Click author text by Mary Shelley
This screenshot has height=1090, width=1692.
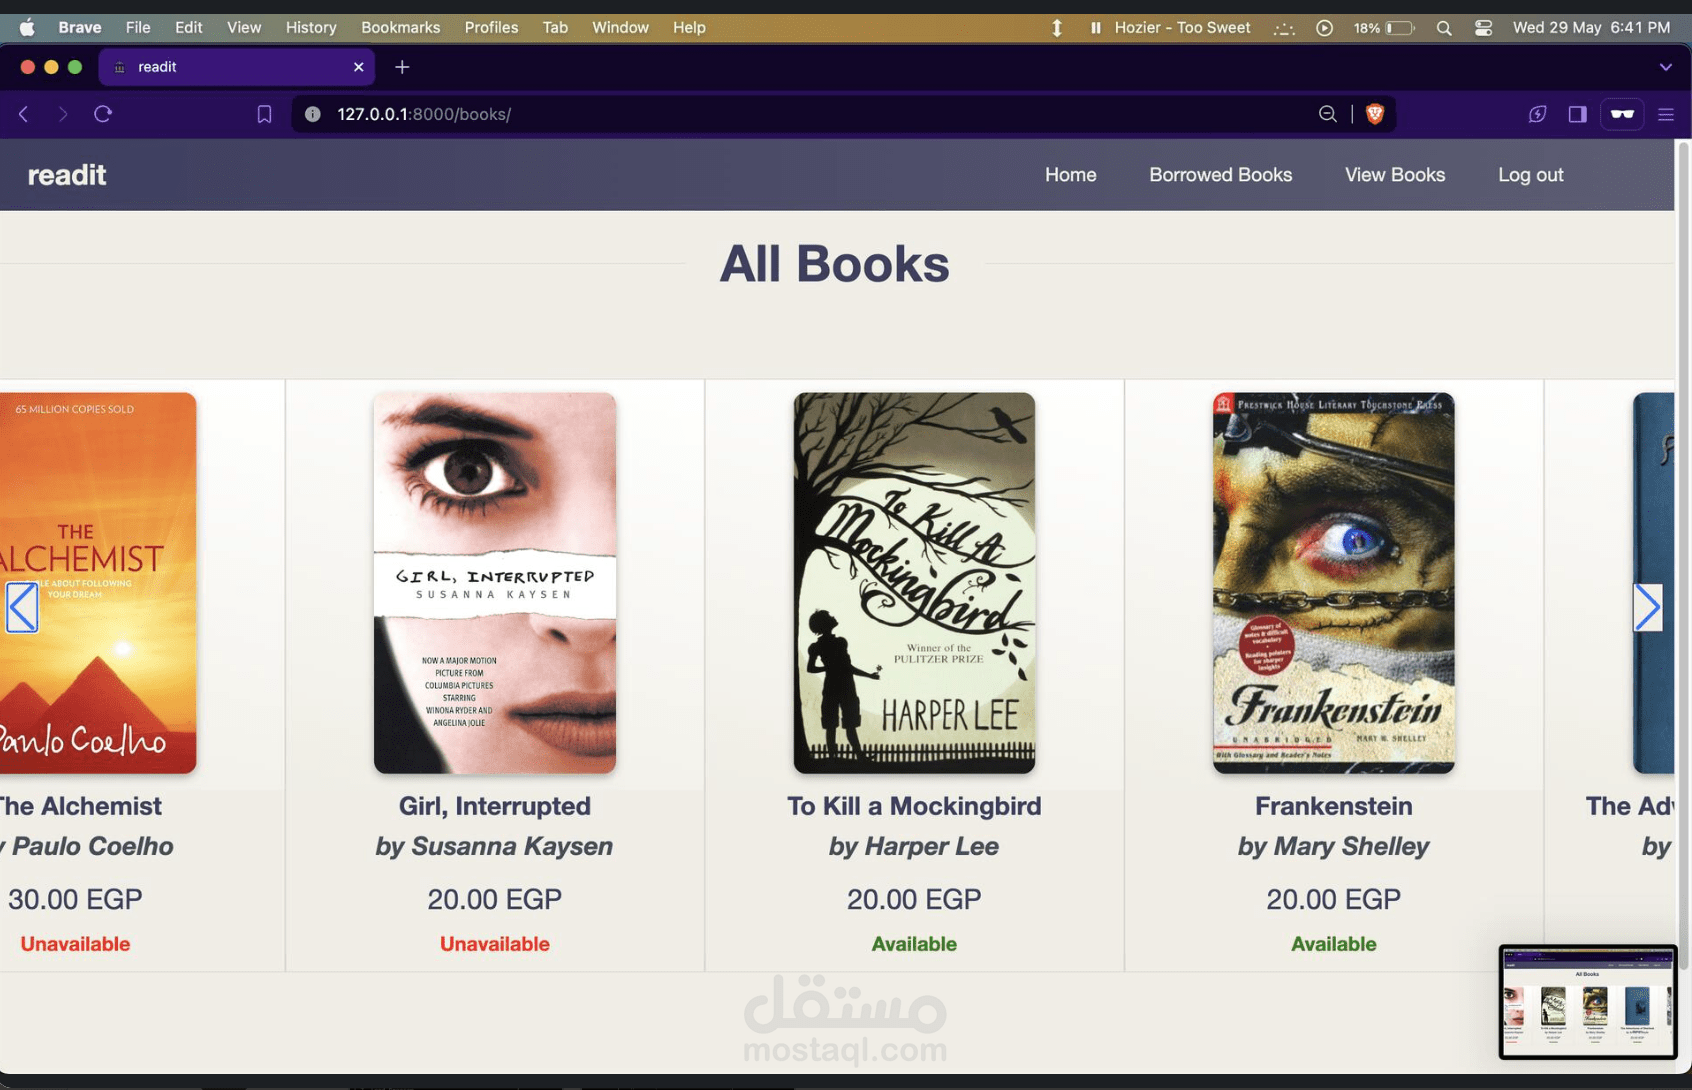pos(1333,846)
